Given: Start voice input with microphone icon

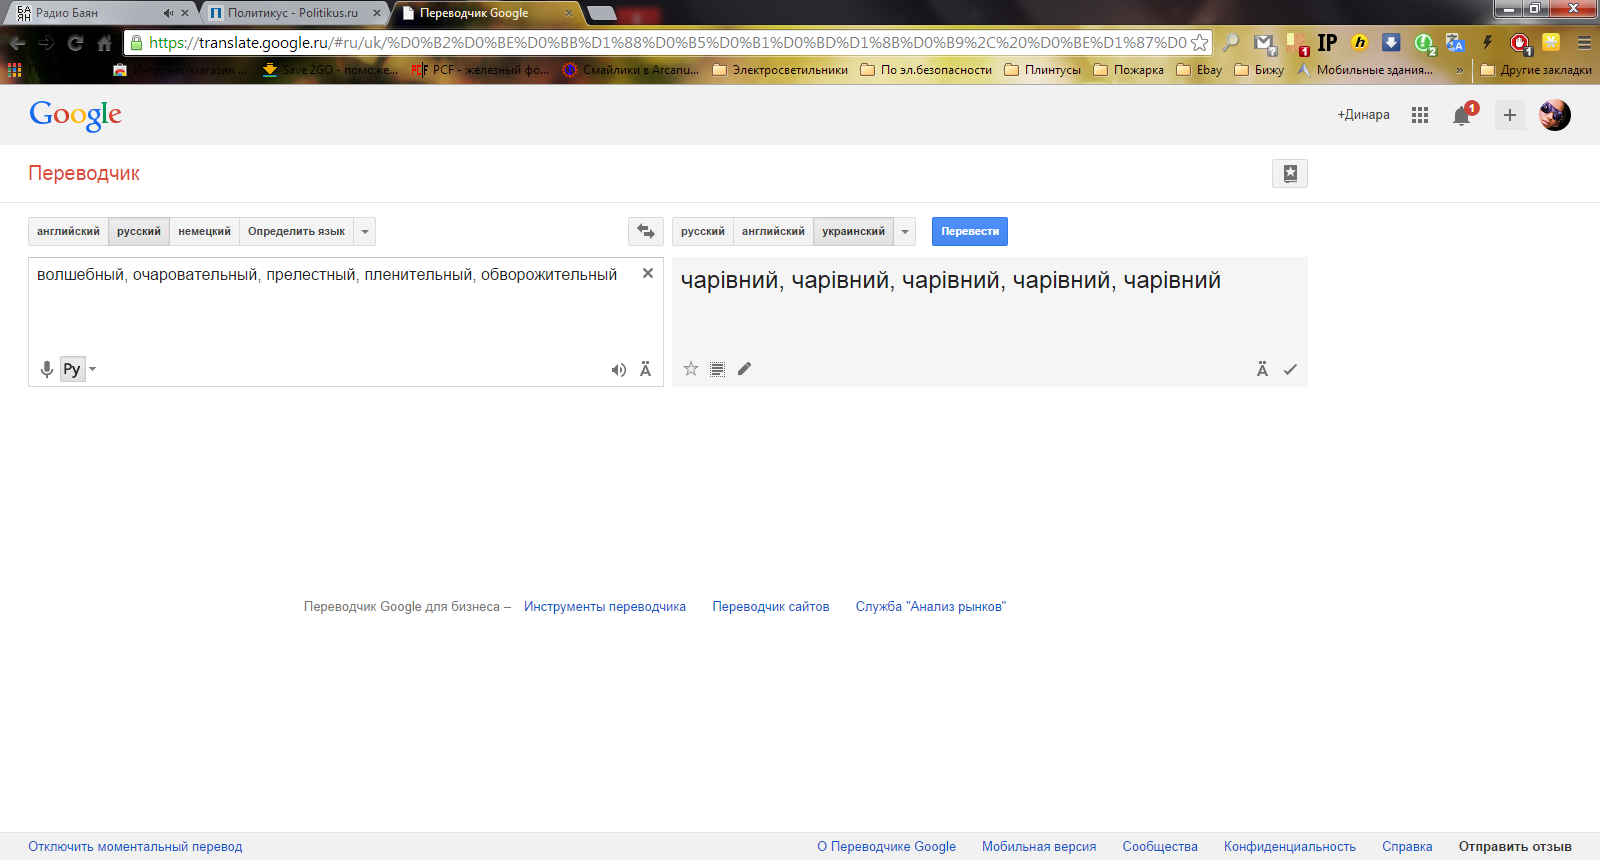Looking at the screenshot, I should [x=46, y=369].
